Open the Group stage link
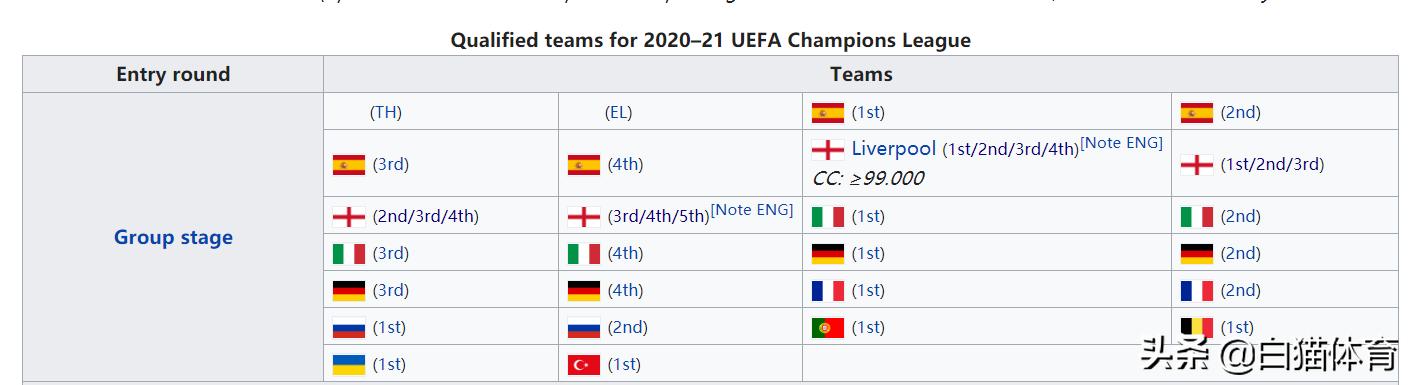Screen dimensions: 1412x385 (173, 237)
